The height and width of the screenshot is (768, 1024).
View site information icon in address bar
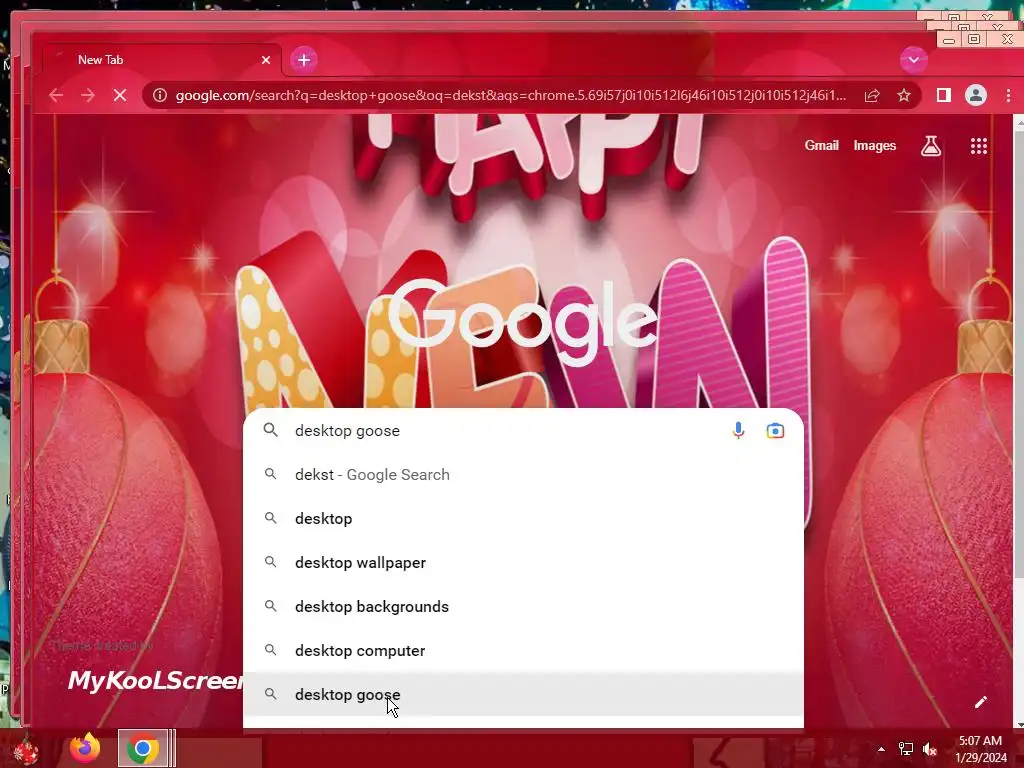tap(159, 95)
